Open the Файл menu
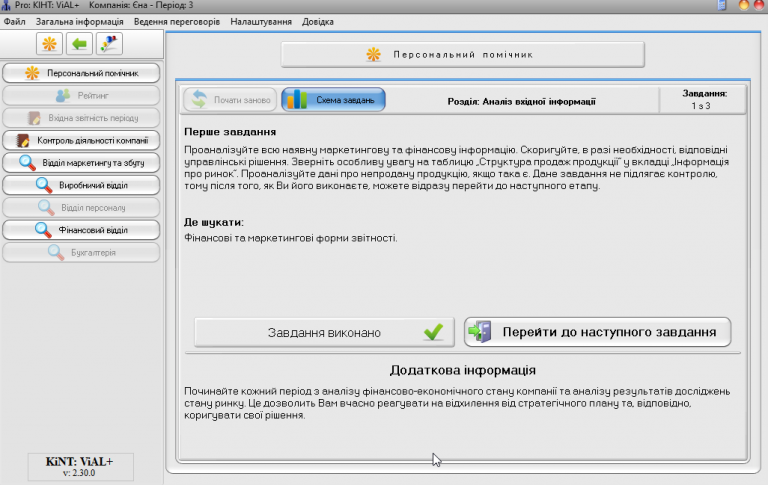 point(14,22)
